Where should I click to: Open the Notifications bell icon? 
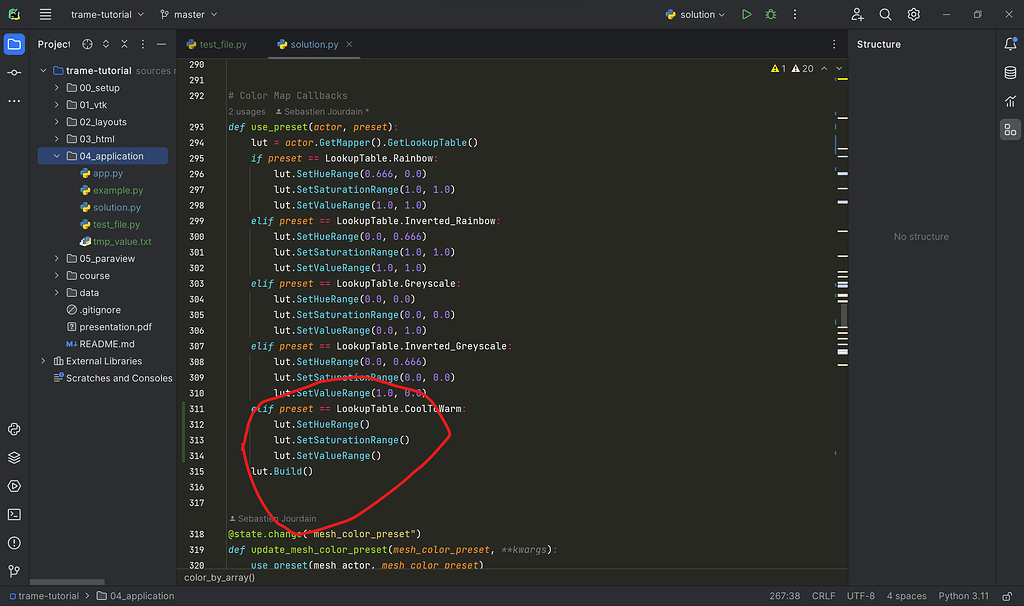pos(1010,45)
